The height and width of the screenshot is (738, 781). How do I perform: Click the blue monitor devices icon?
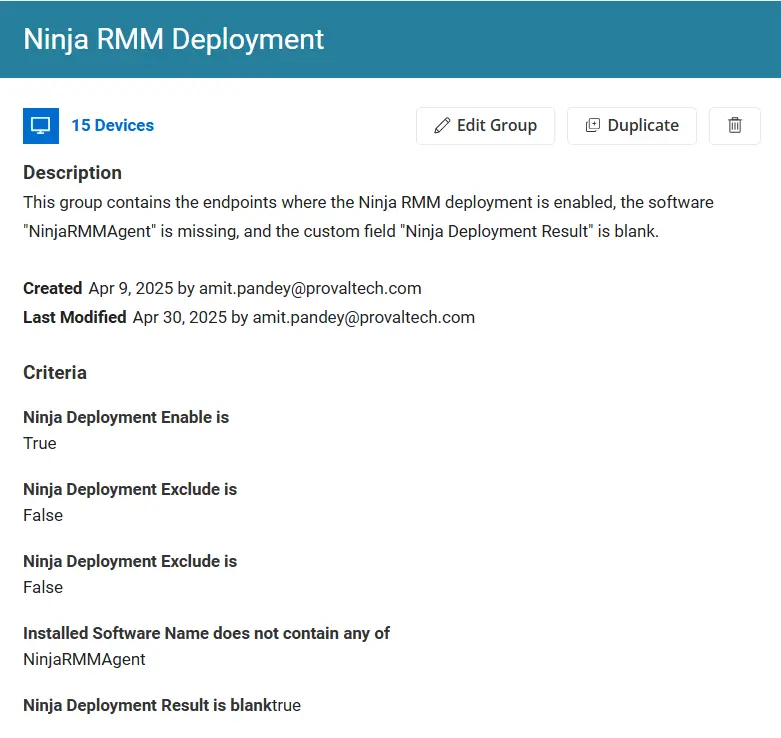coord(41,126)
